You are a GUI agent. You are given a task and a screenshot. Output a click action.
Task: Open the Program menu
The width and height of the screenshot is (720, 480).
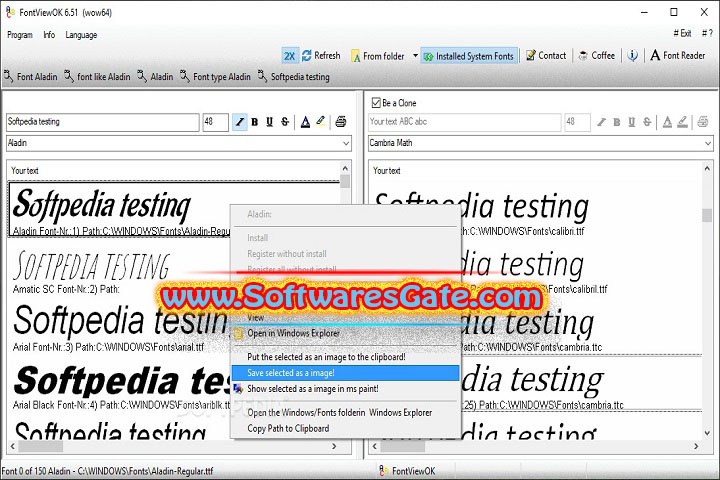[x=20, y=35]
